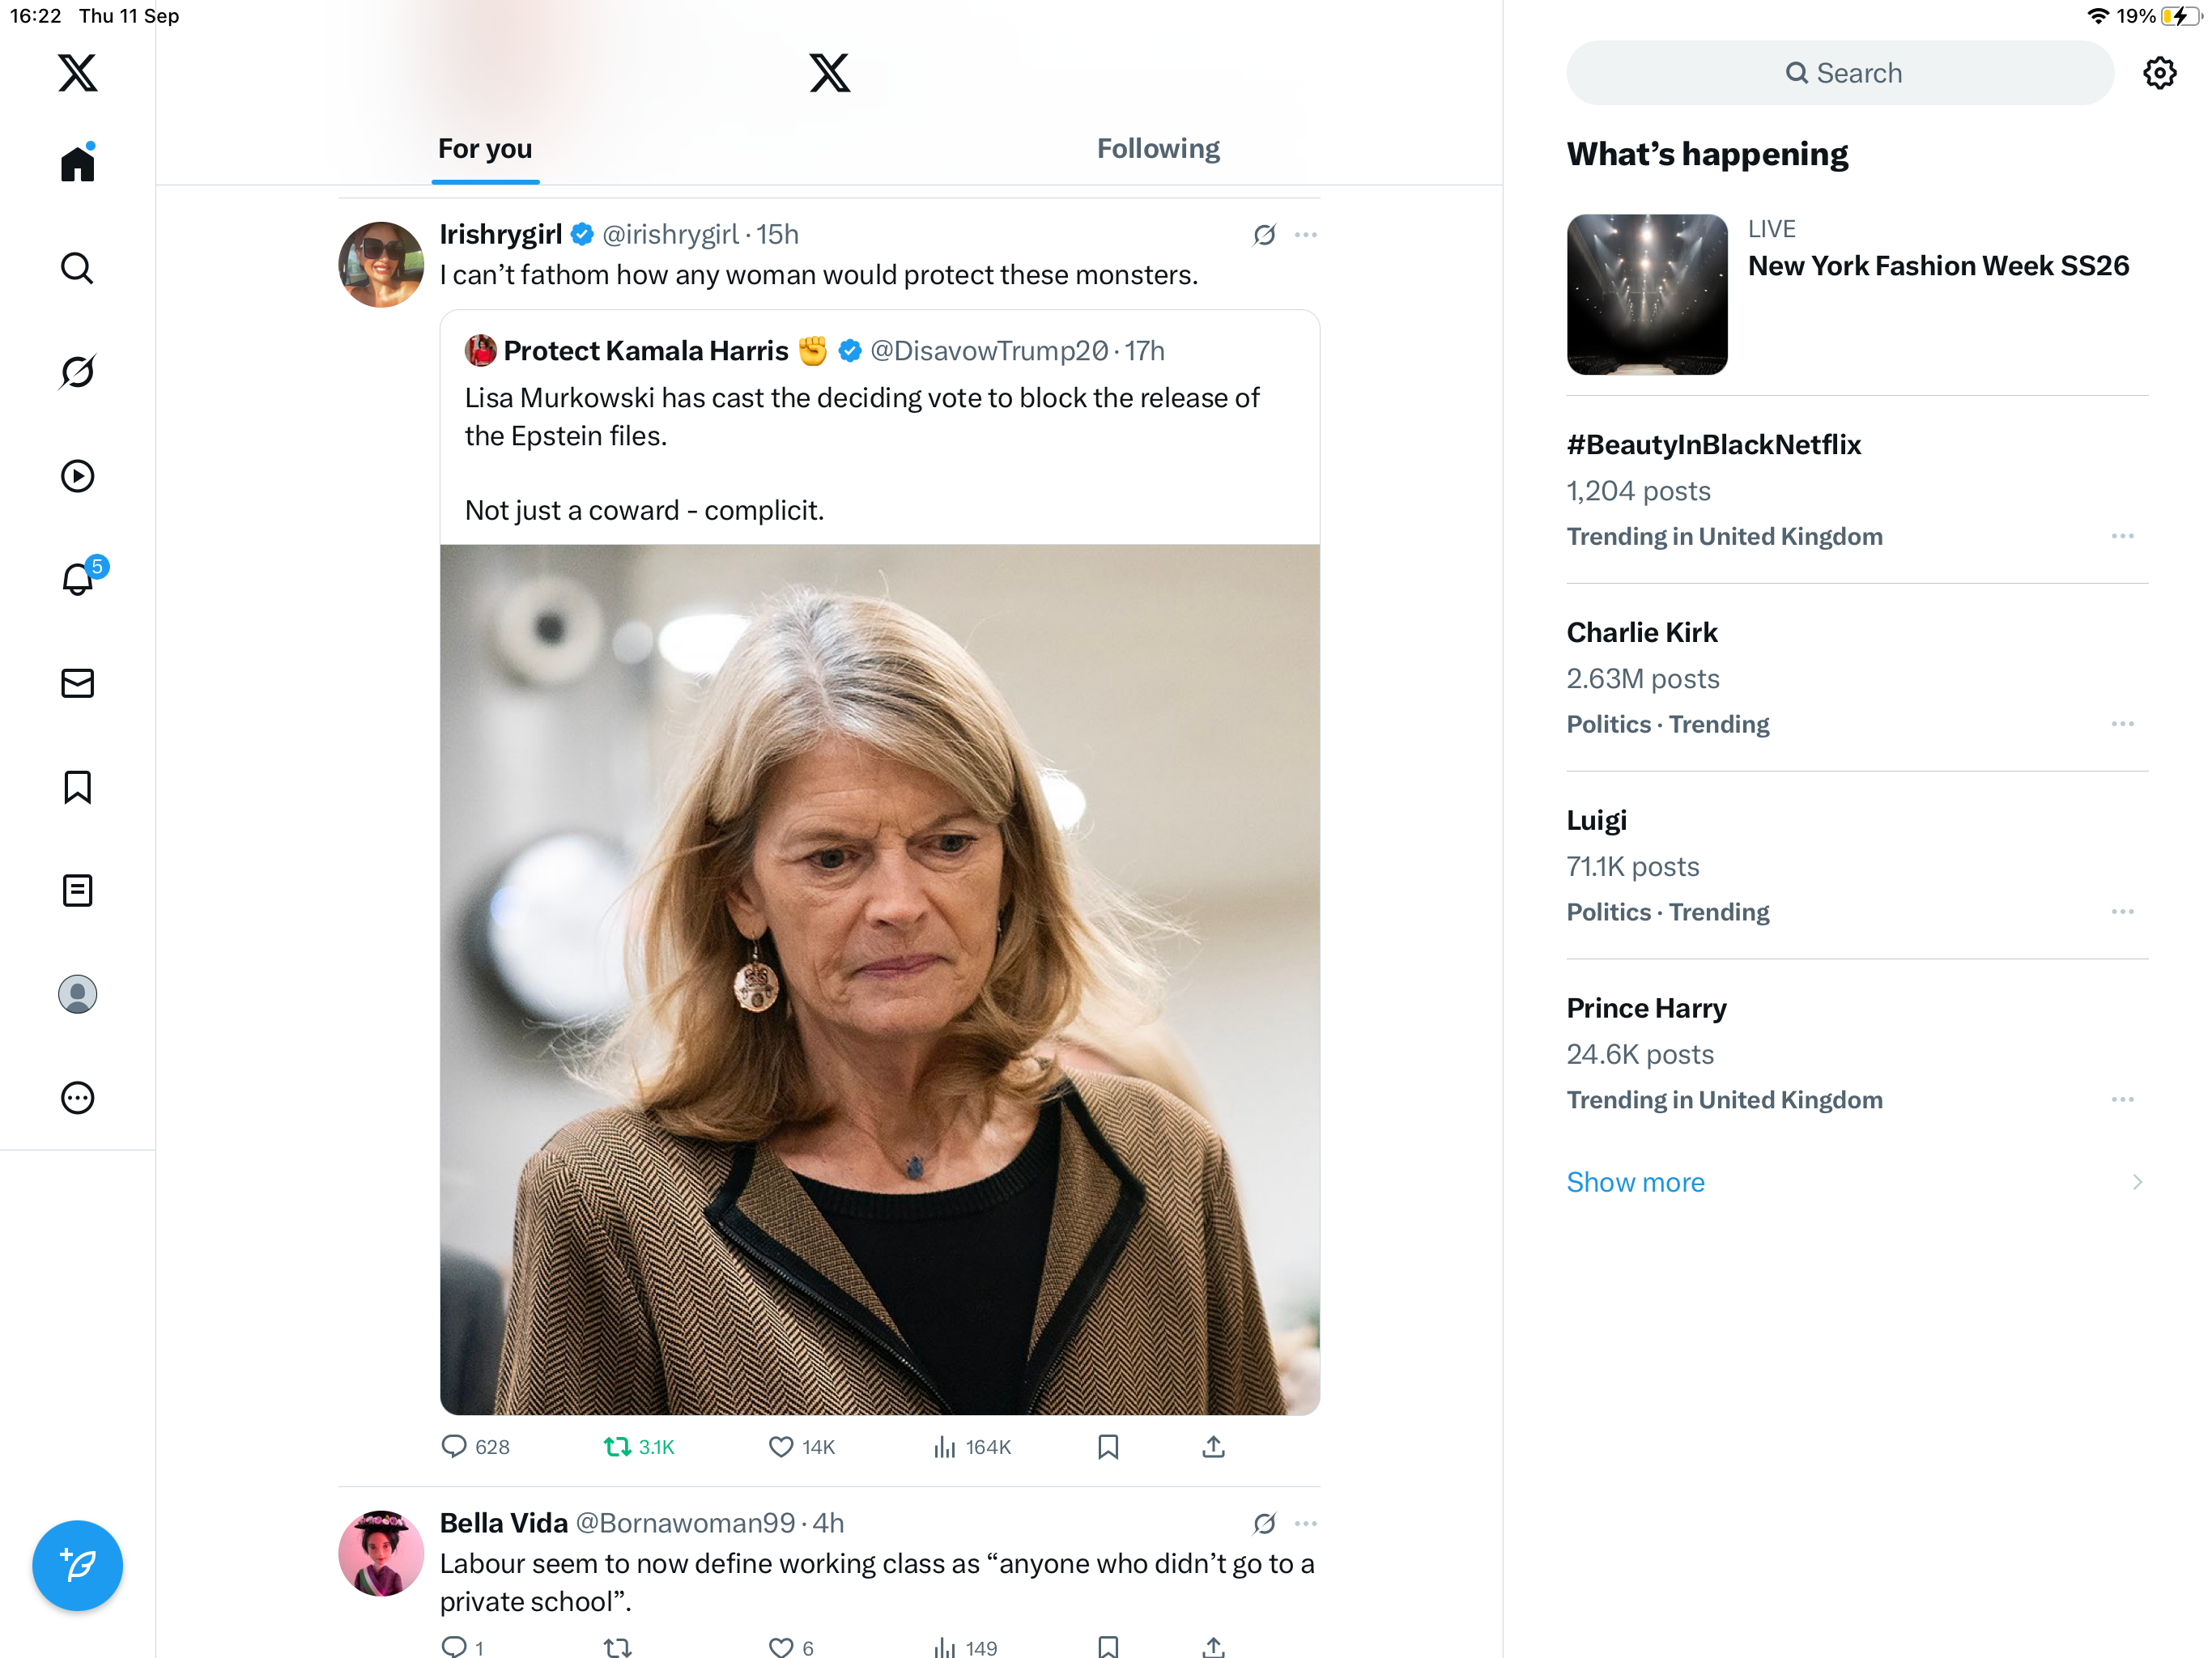Click the compose post button
Image resolution: width=2212 pixels, height=1658 pixels.
coord(77,1565)
